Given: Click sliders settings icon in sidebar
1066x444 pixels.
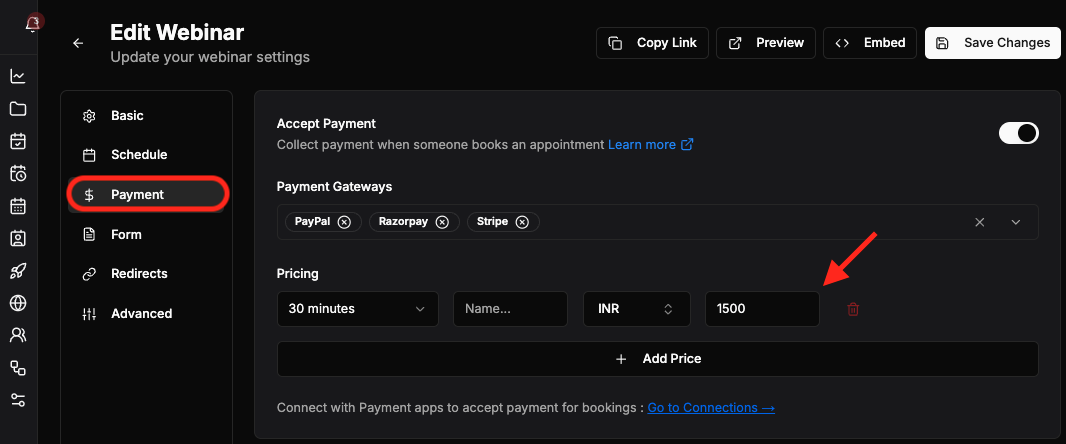Looking at the screenshot, I should click(x=18, y=400).
